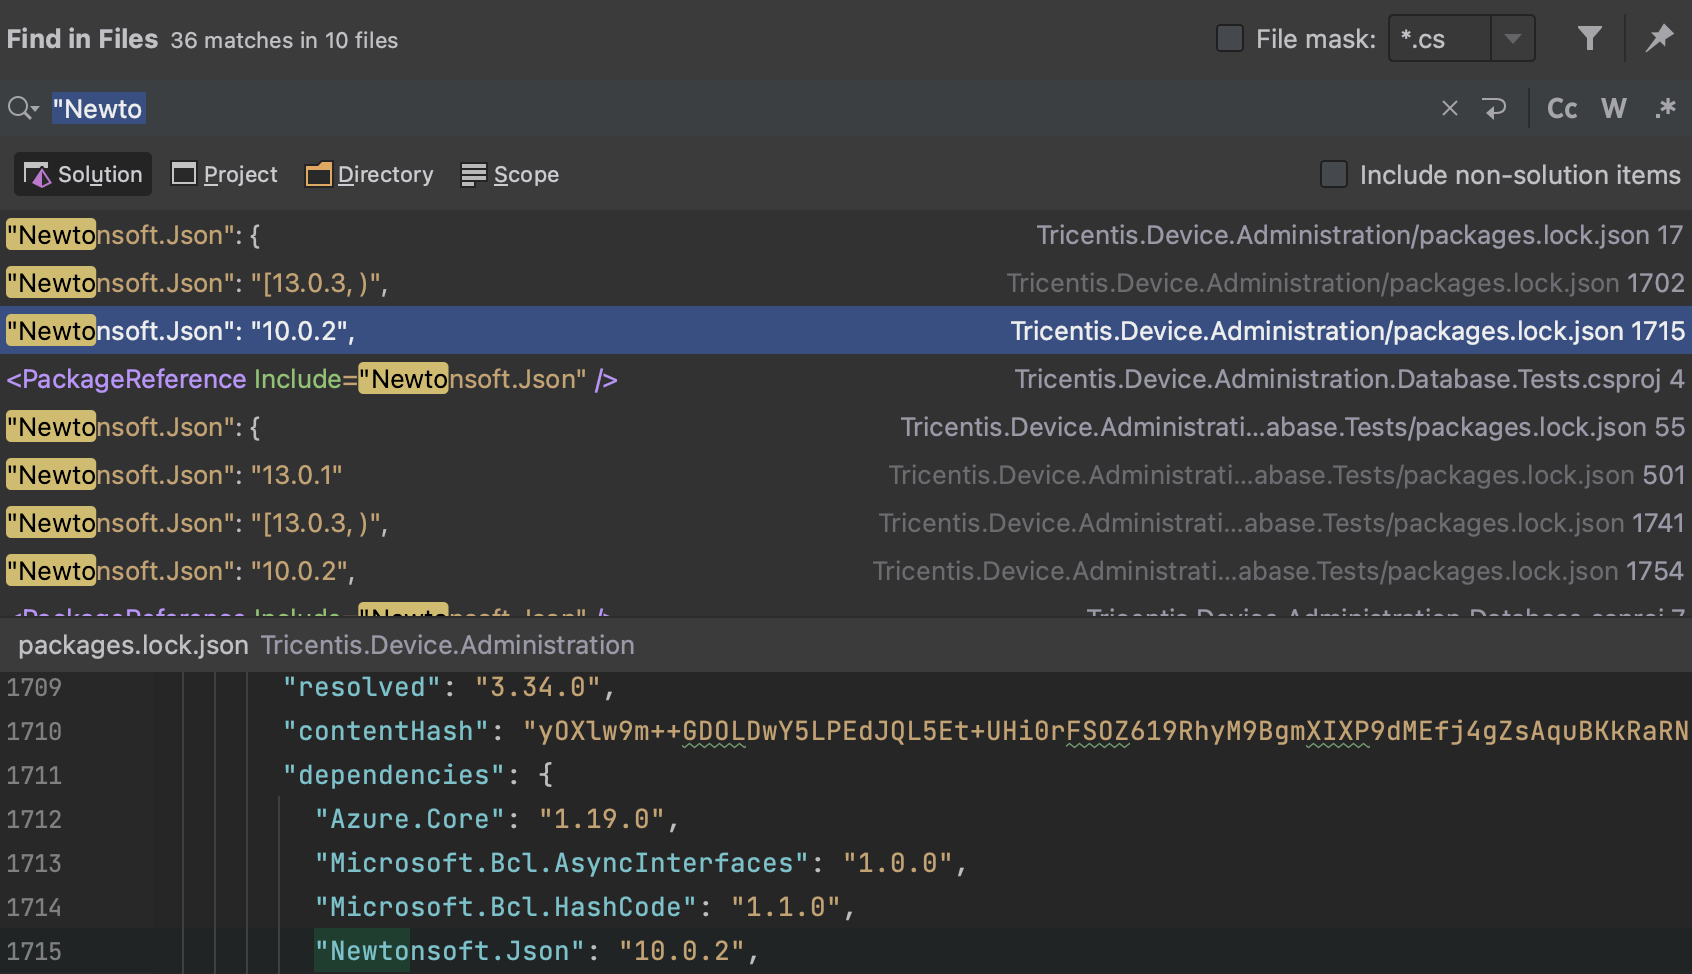Select result "[13.0.3, )" at Tricentis.Device.Administration line 1702
This screenshot has height=974, width=1692.
tap(846, 283)
